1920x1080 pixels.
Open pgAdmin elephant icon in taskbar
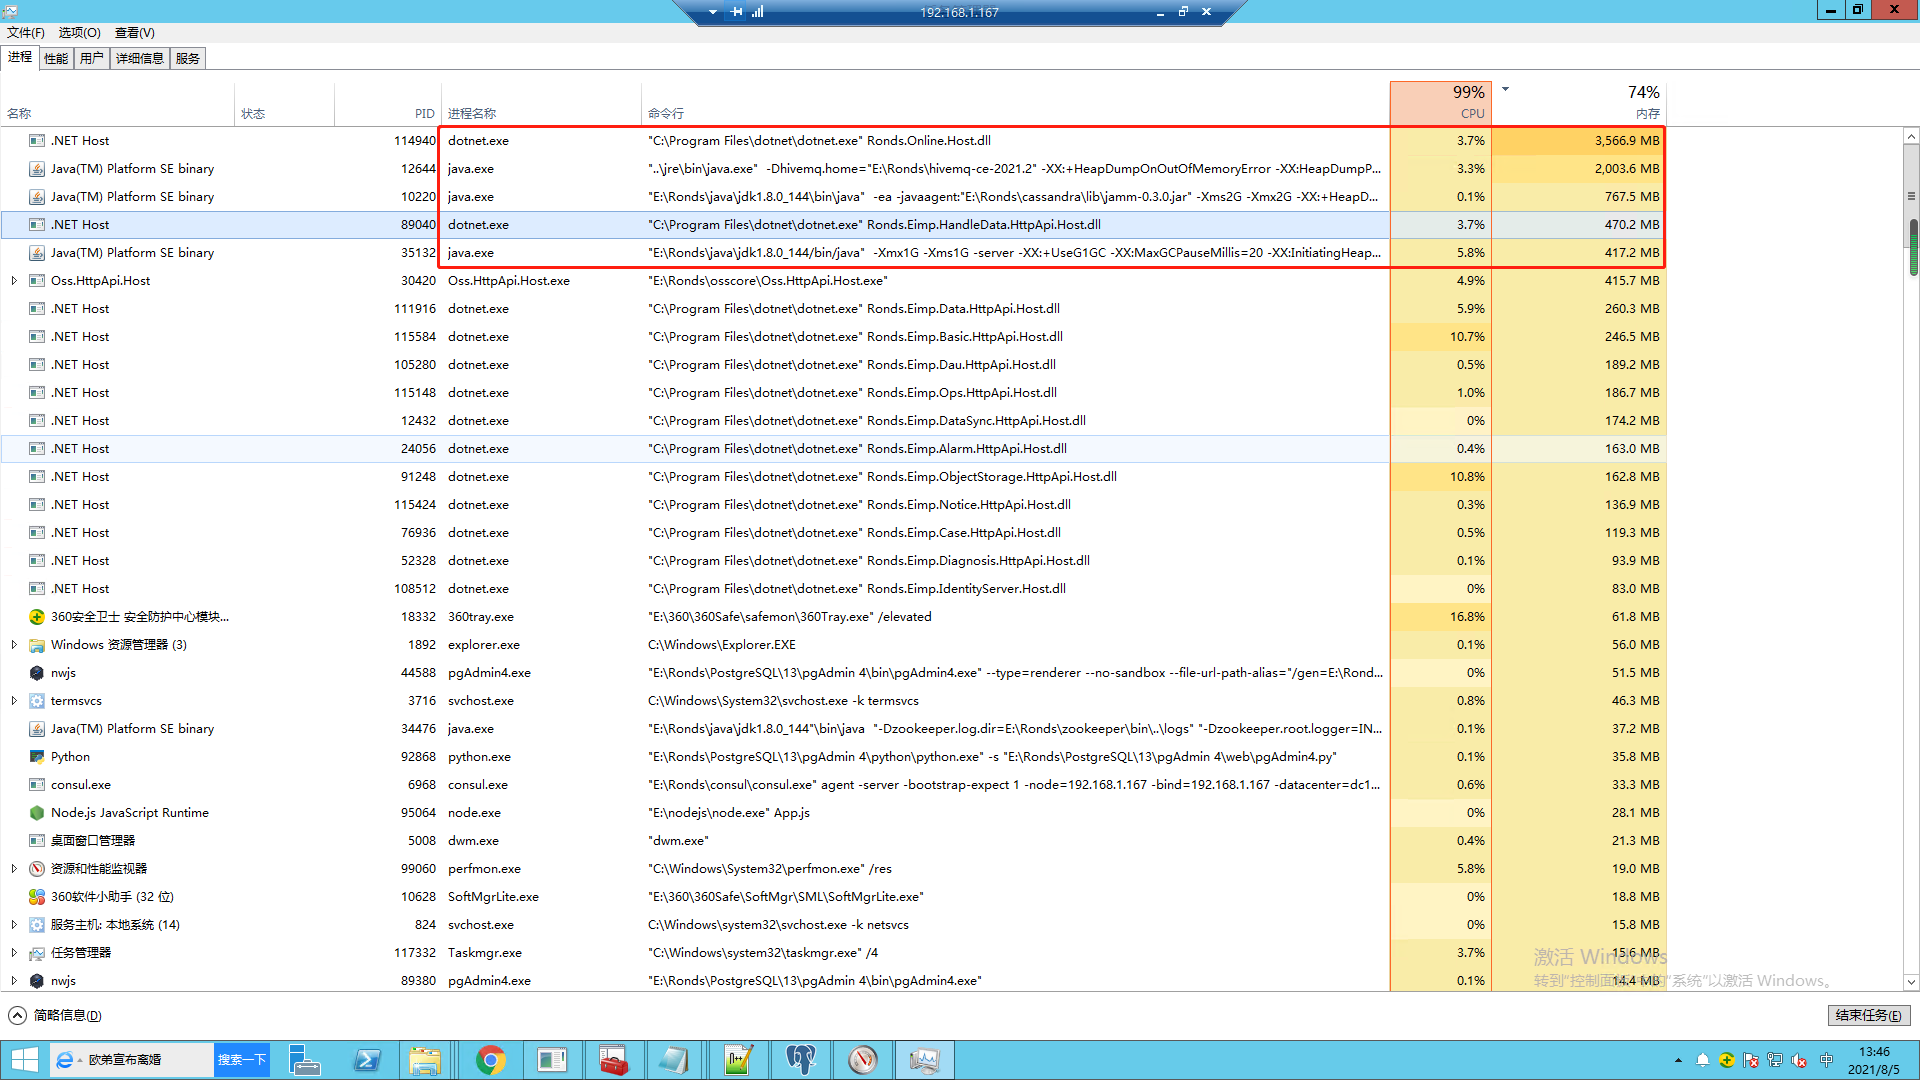click(x=800, y=1060)
